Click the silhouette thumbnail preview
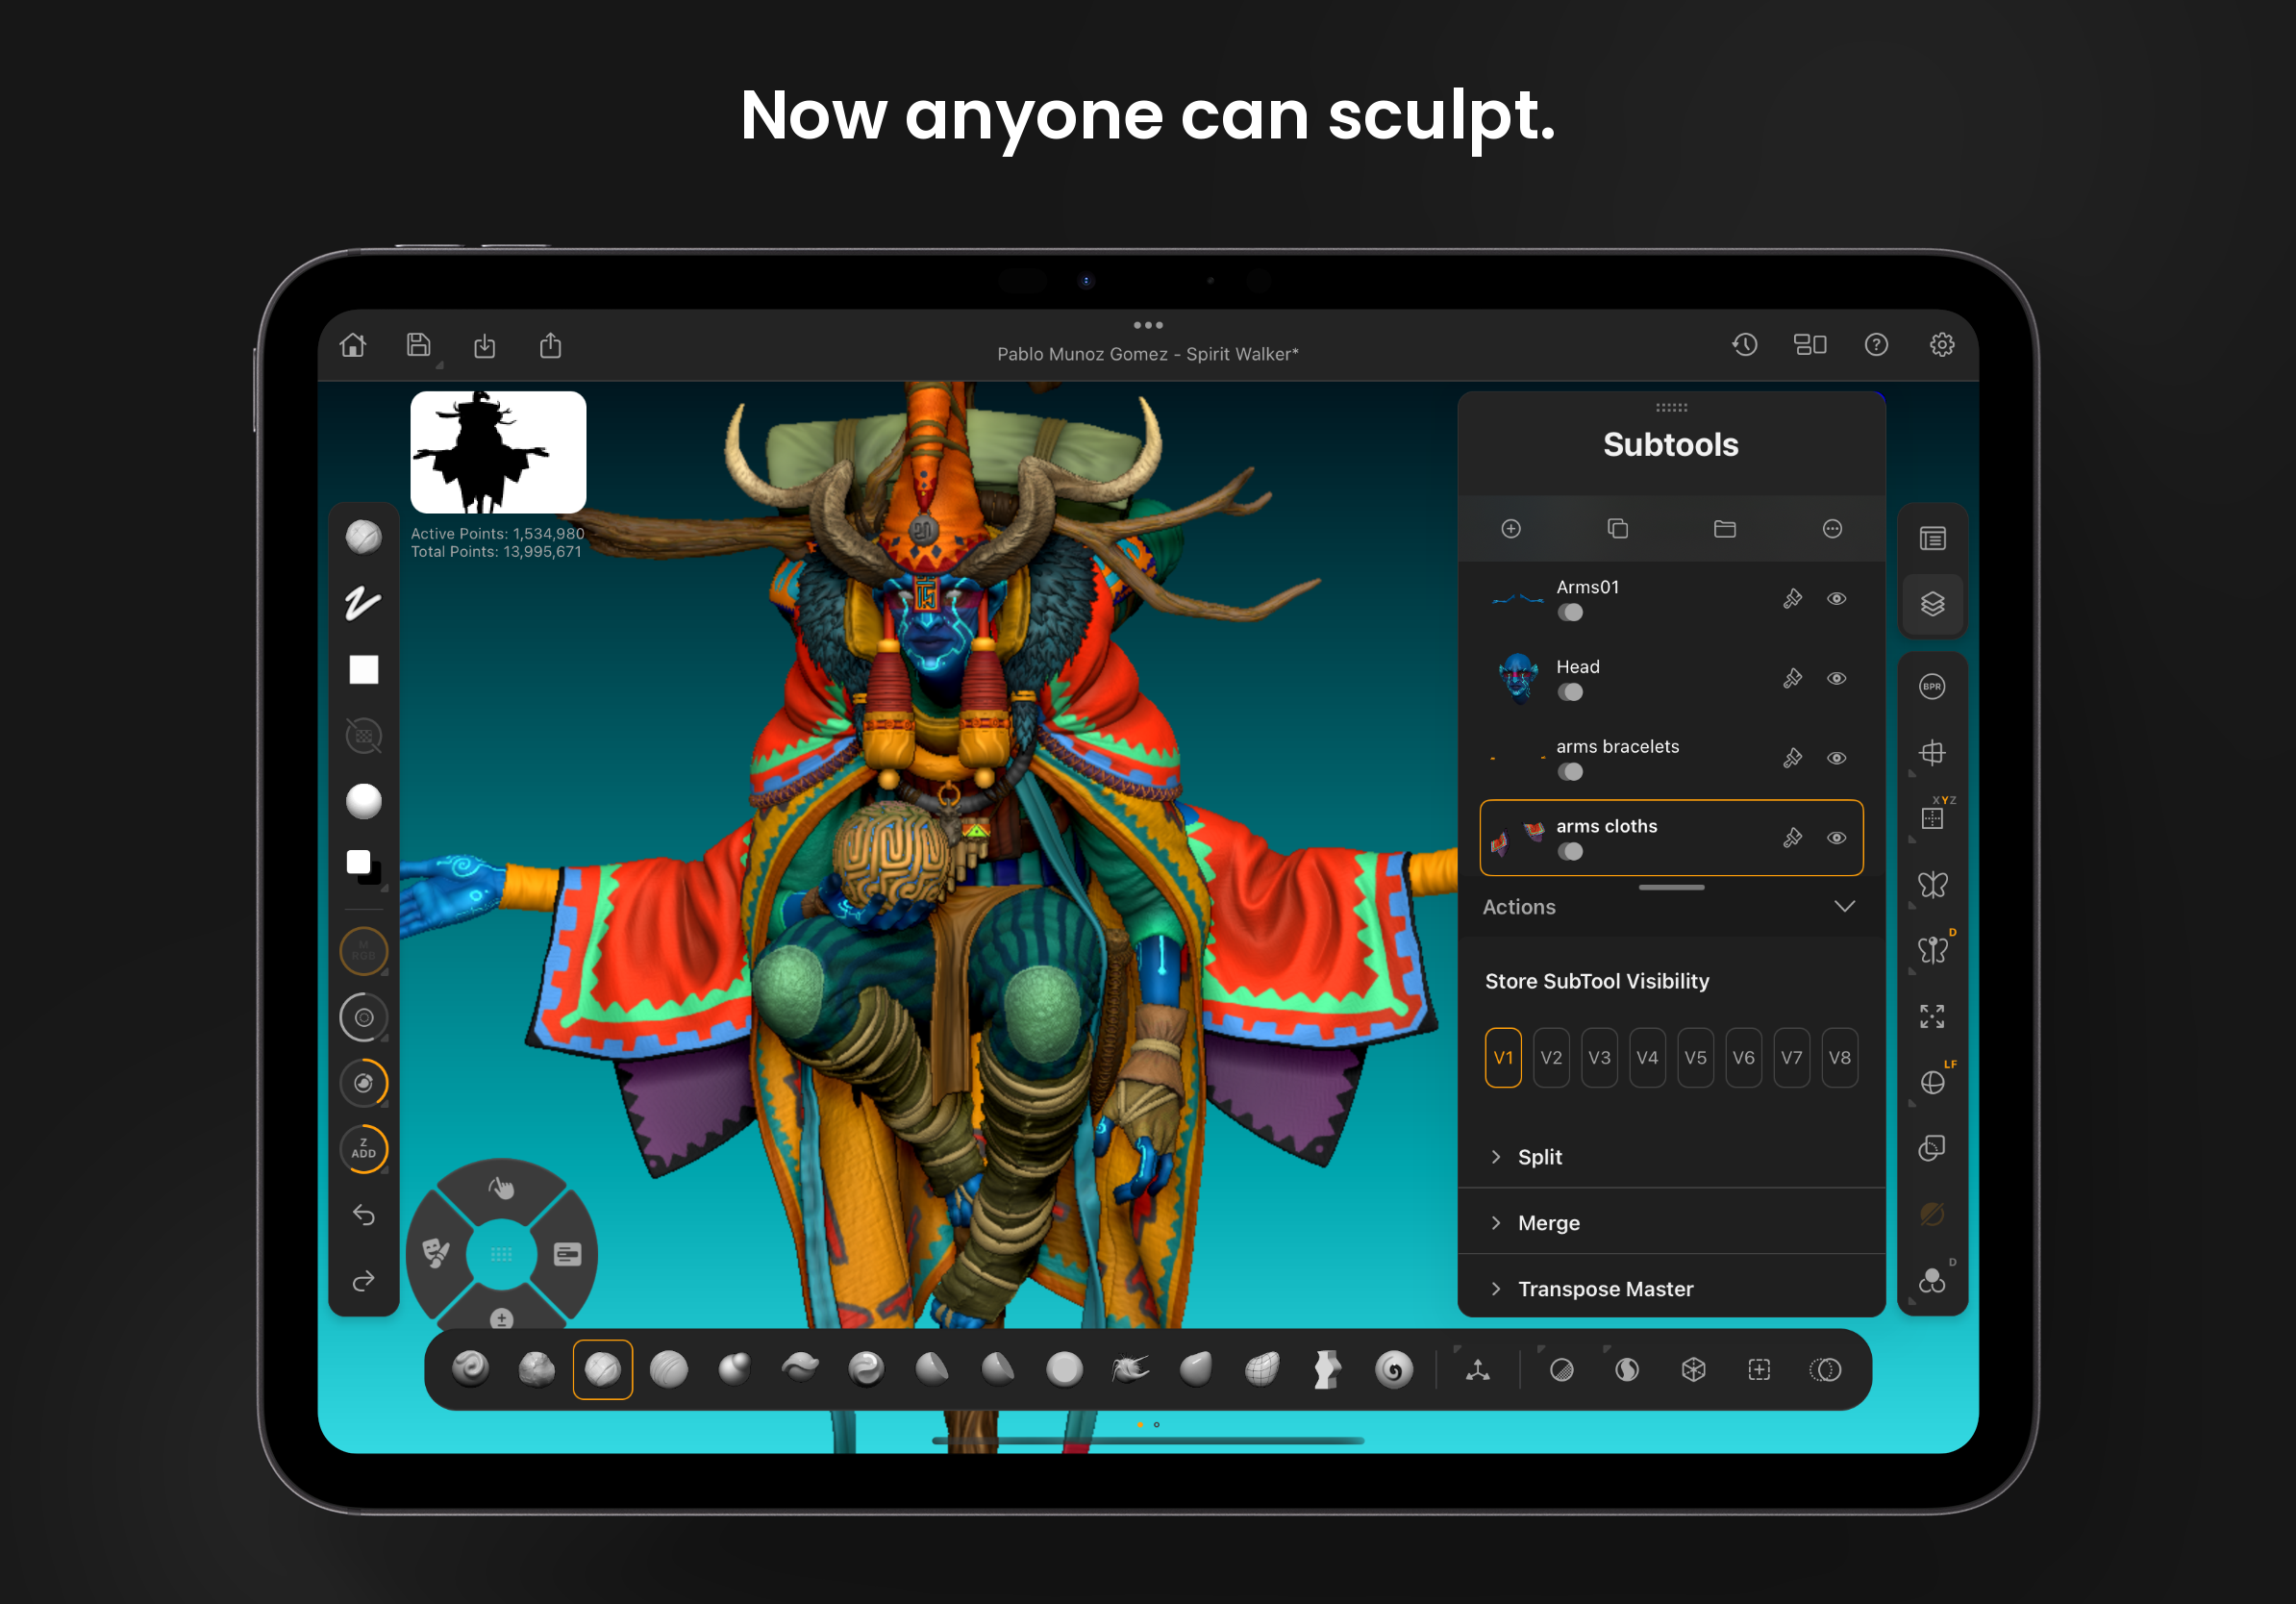The height and width of the screenshot is (1604, 2296). (498, 452)
